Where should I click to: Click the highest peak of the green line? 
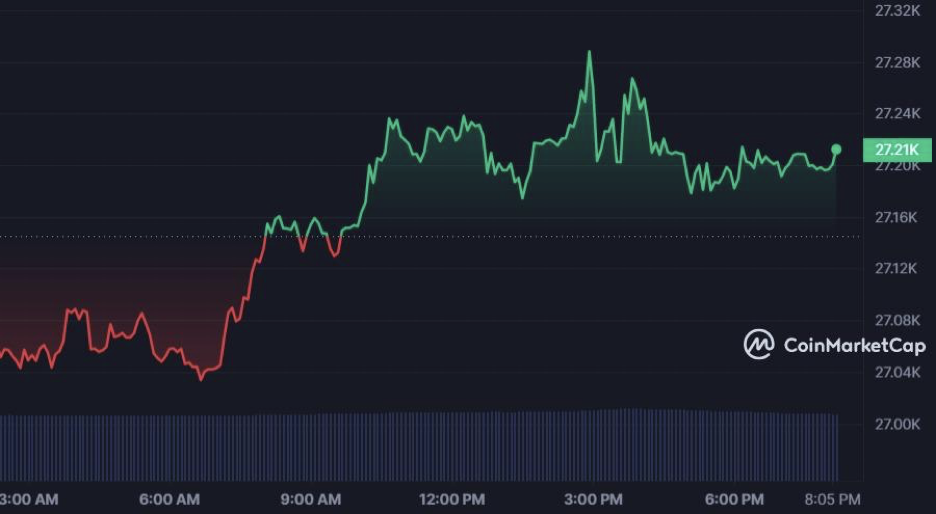coord(589,52)
